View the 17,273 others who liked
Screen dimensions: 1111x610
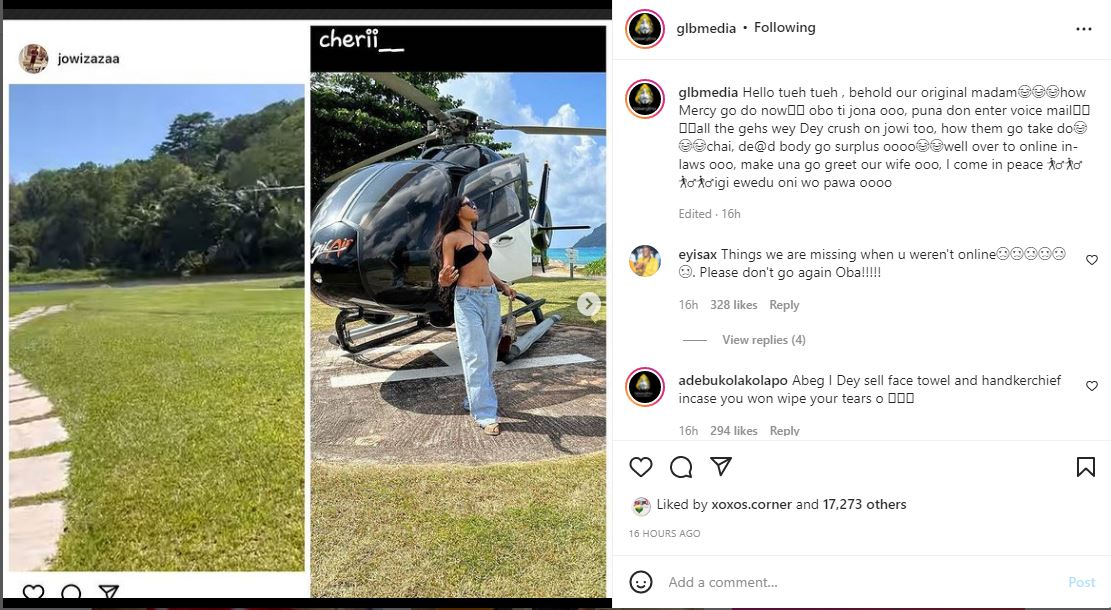point(864,504)
